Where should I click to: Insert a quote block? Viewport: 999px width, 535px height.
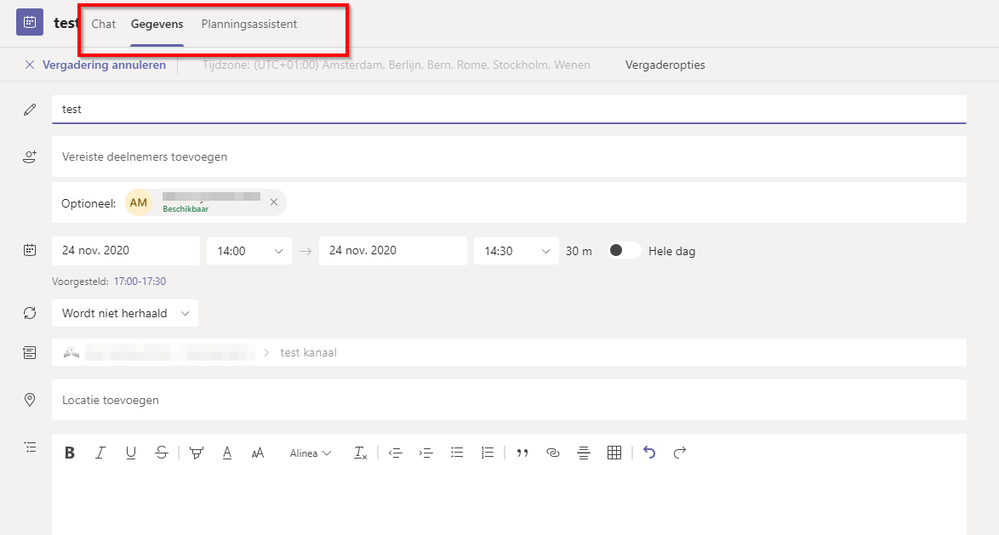tap(522, 453)
